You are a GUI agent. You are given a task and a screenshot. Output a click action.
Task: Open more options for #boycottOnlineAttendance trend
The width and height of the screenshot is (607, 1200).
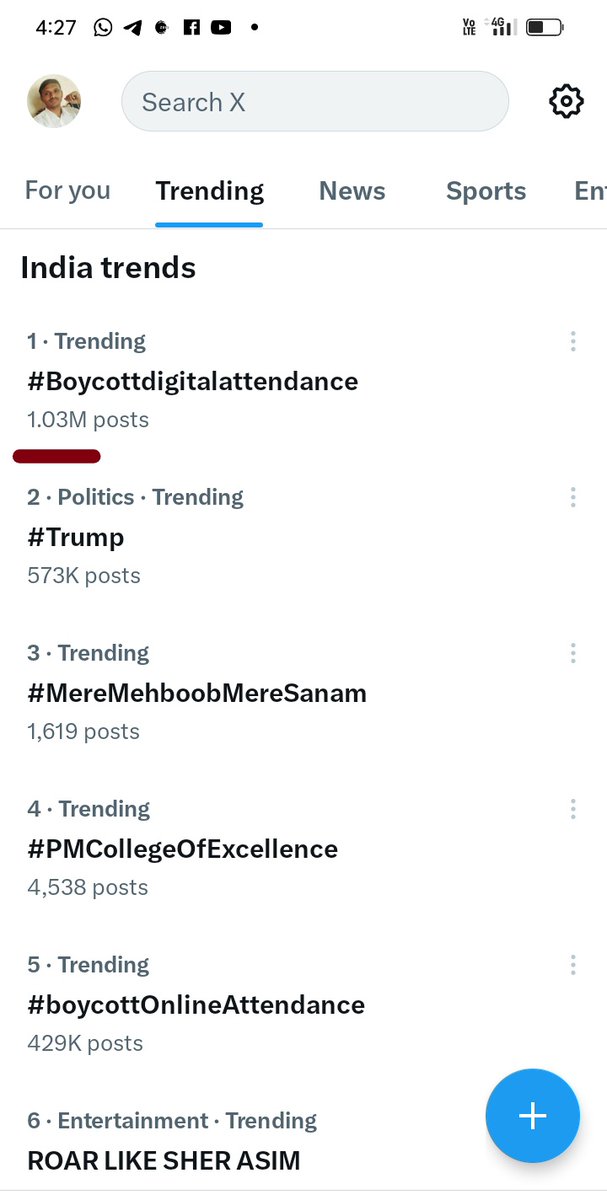coord(573,965)
